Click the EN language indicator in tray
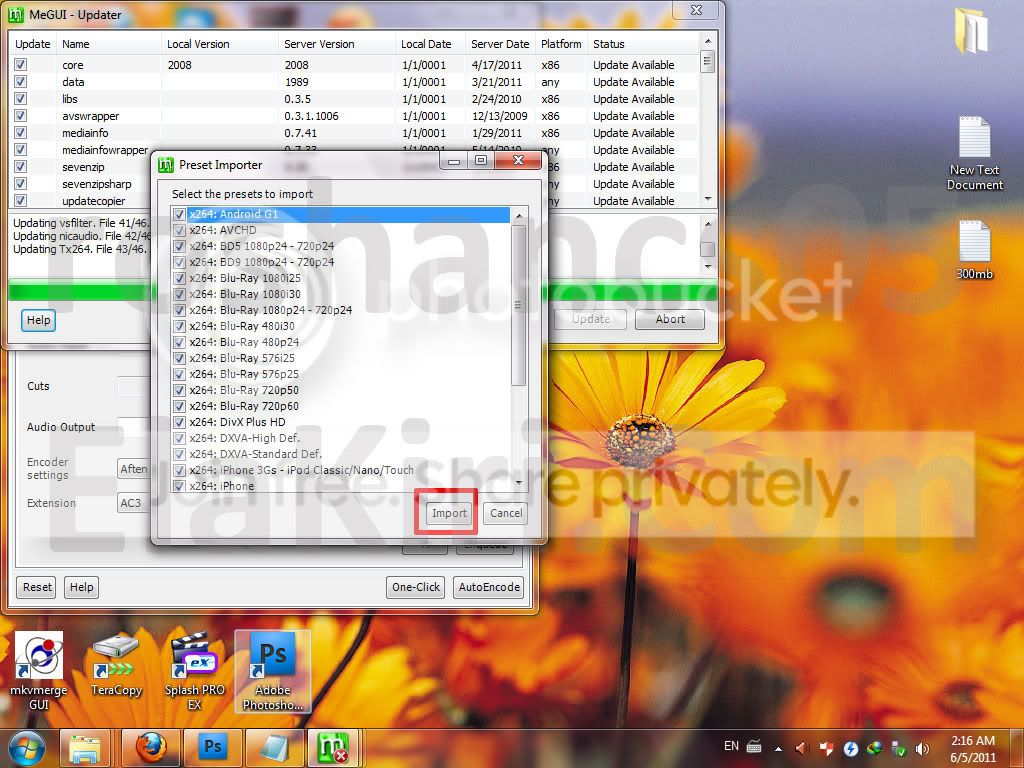Viewport: 1024px width, 768px height. pyautogui.click(x=731, y=746)
